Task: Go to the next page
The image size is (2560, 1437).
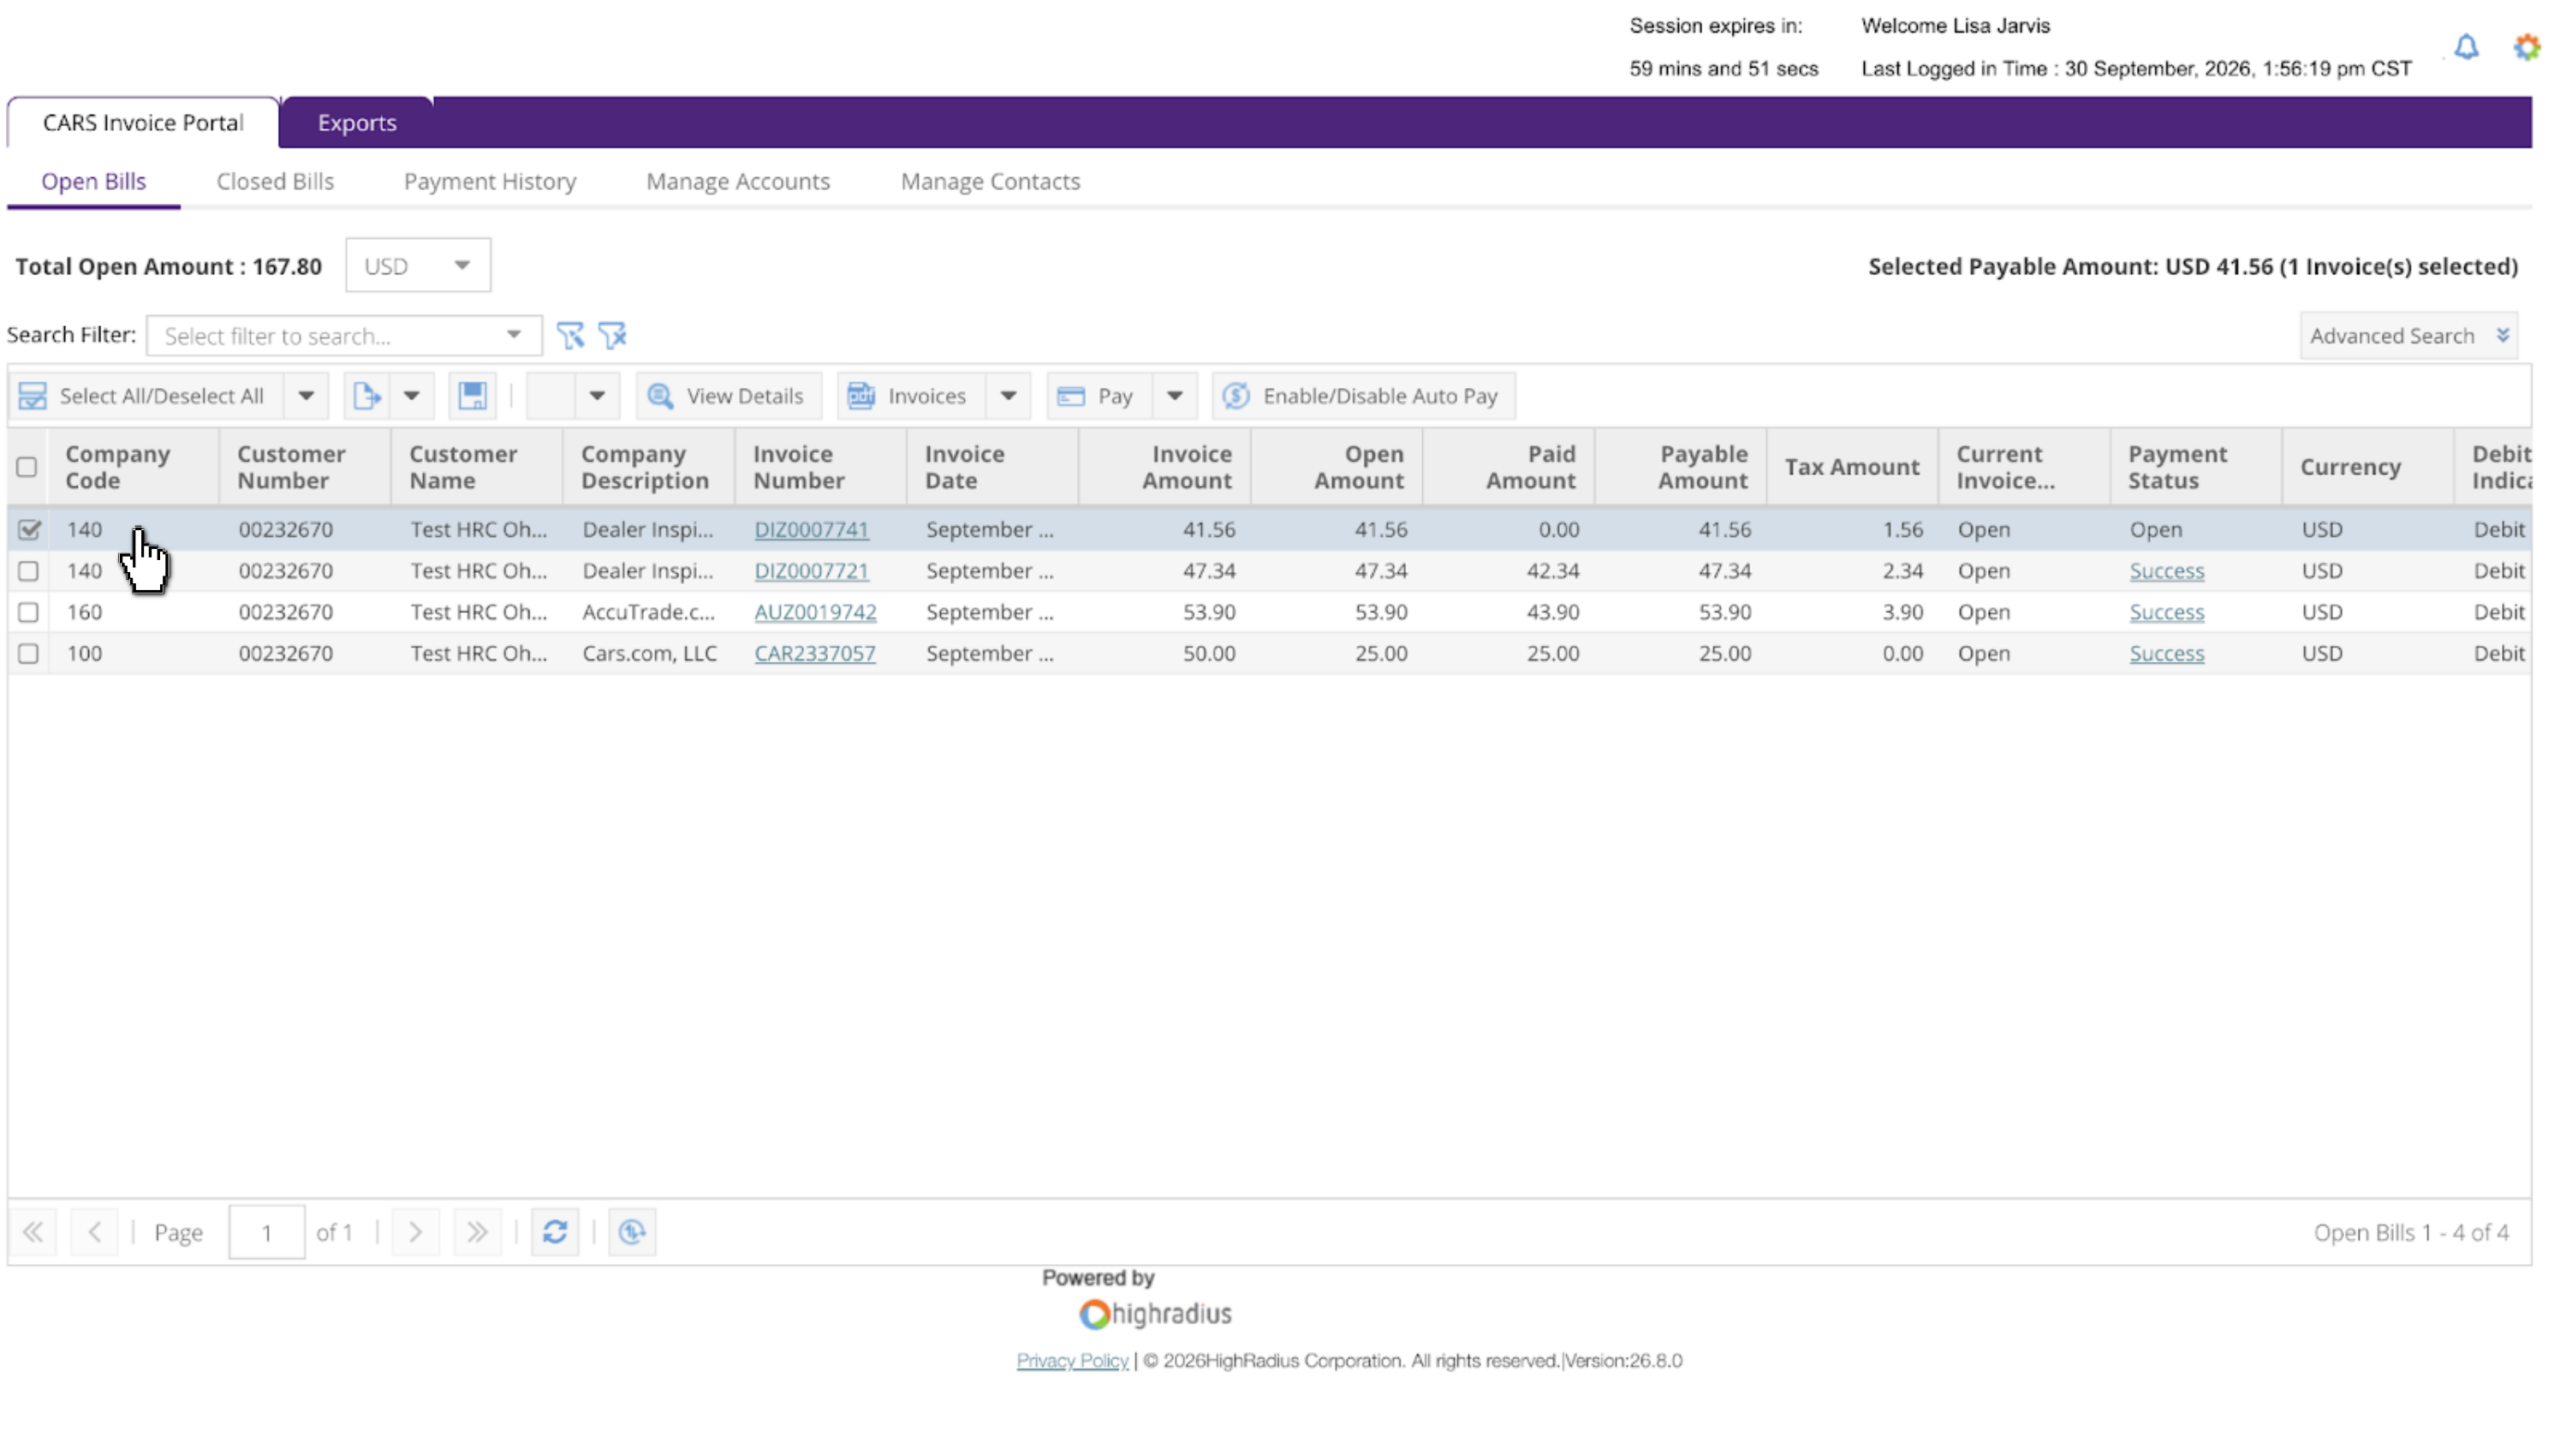Action: (415, 1231)
